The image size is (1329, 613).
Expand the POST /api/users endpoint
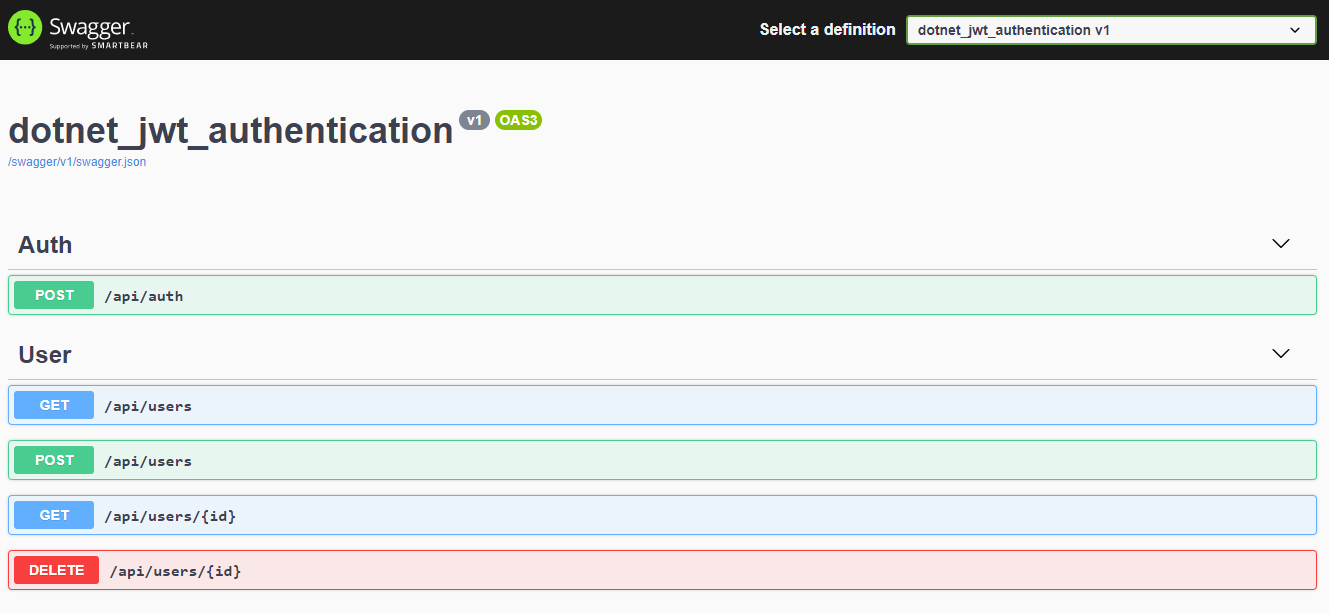[662, 460]
